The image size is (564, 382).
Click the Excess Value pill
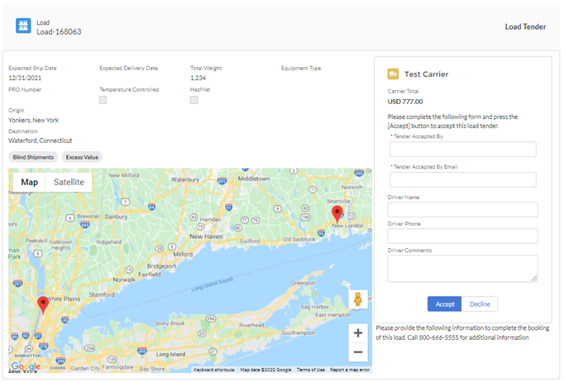(82, 157)
